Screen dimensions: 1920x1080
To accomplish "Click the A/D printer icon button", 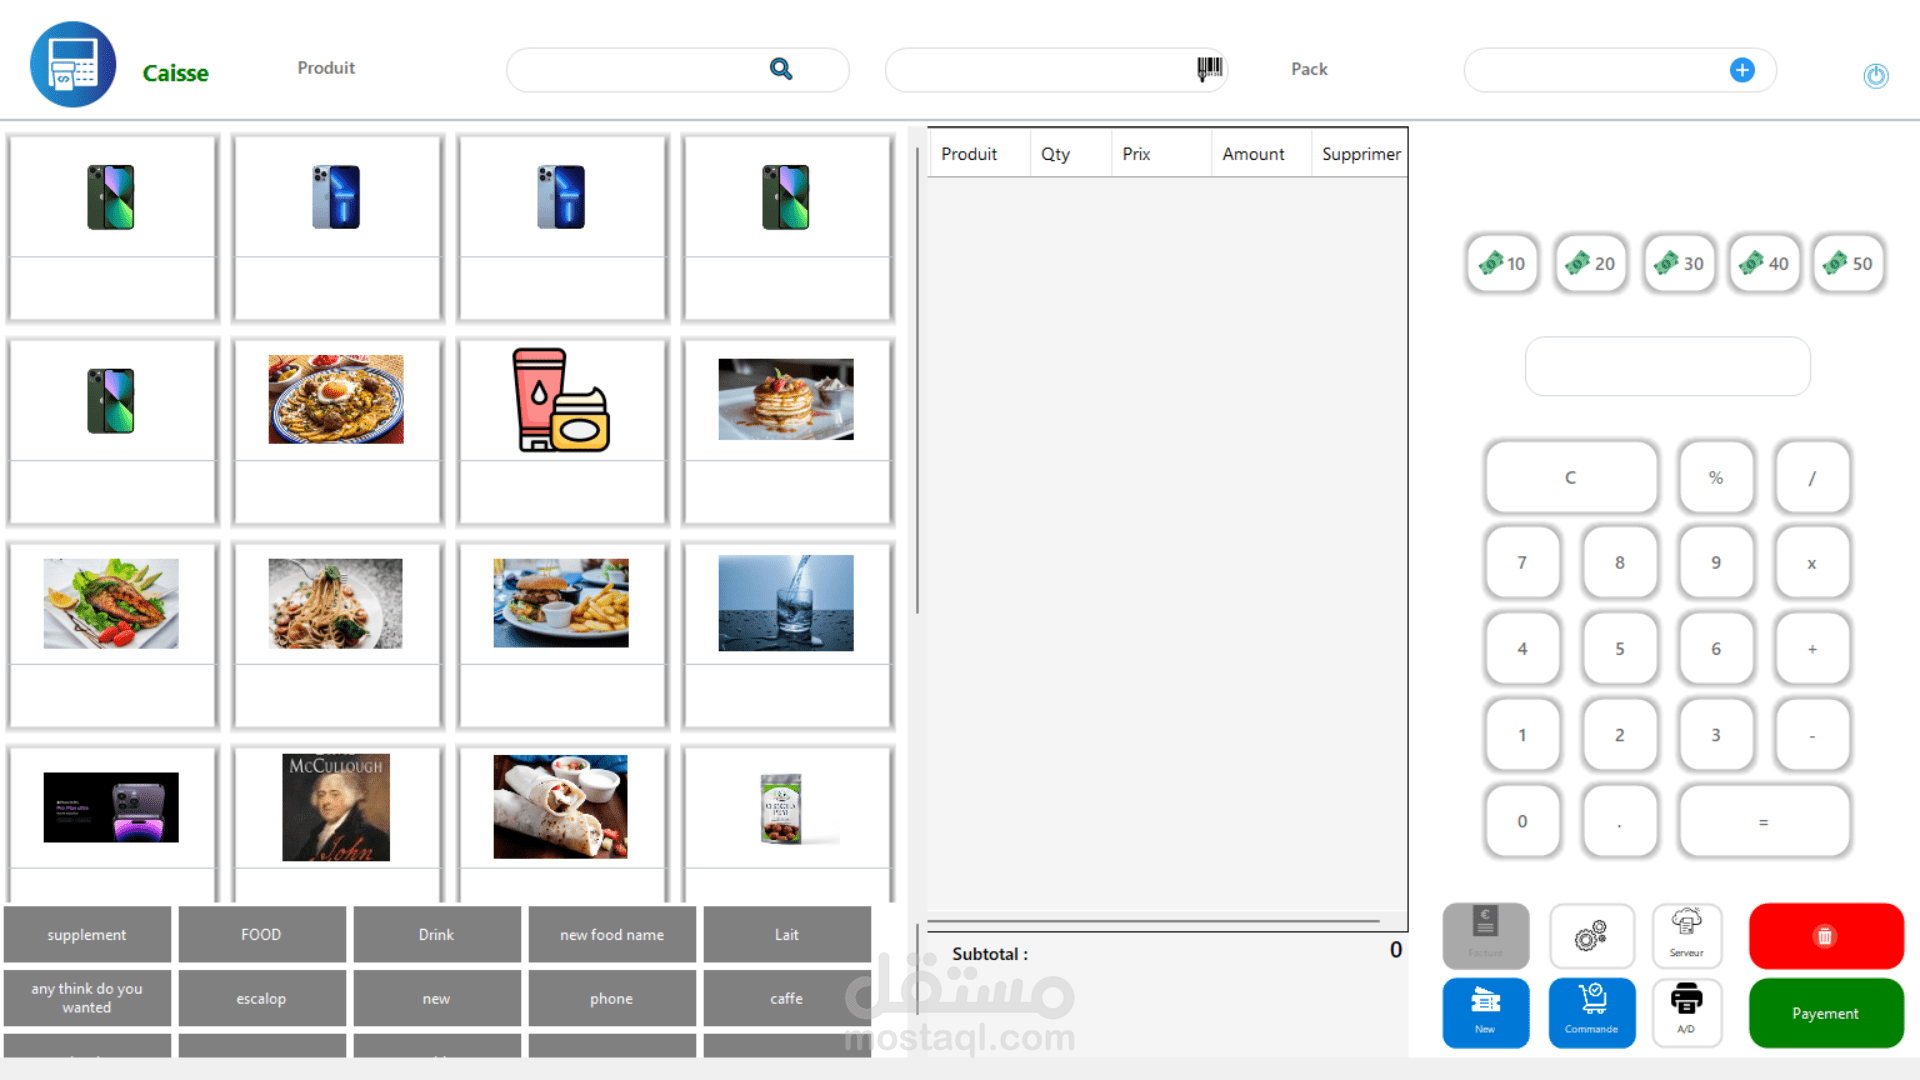I will pyautogui.click(x=1686, y=1011).
